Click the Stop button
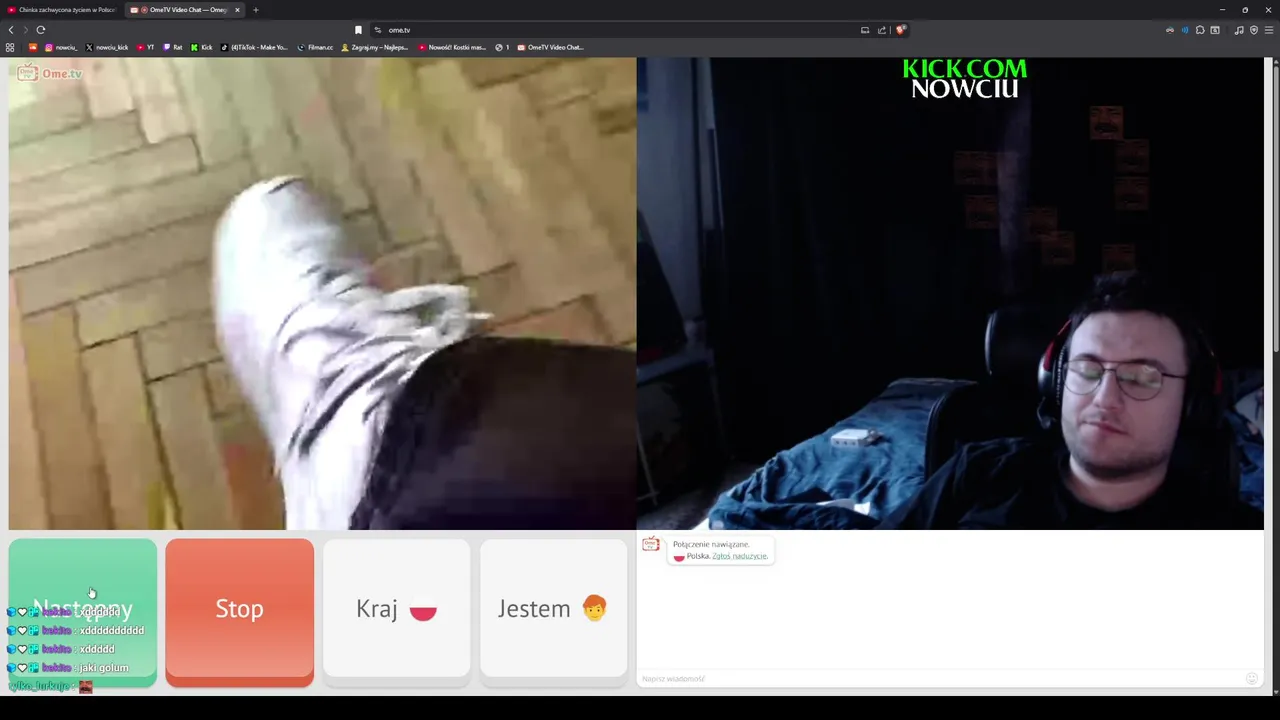 coord(239,613)
